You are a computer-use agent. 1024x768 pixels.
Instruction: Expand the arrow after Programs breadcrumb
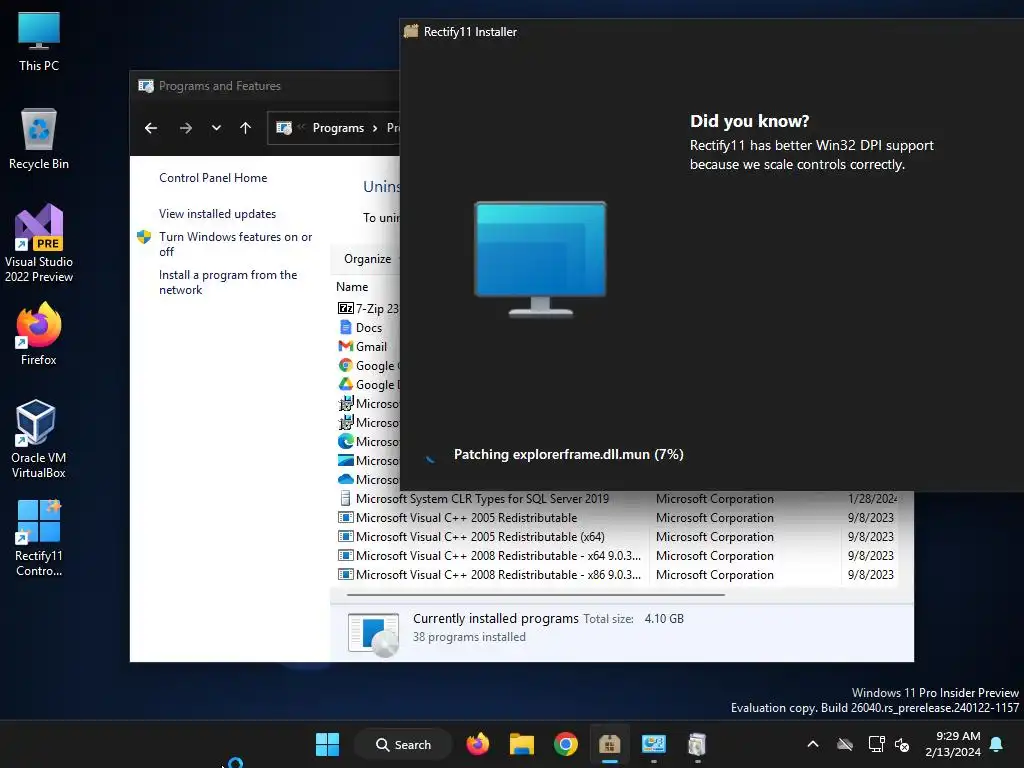coord(375,128)
